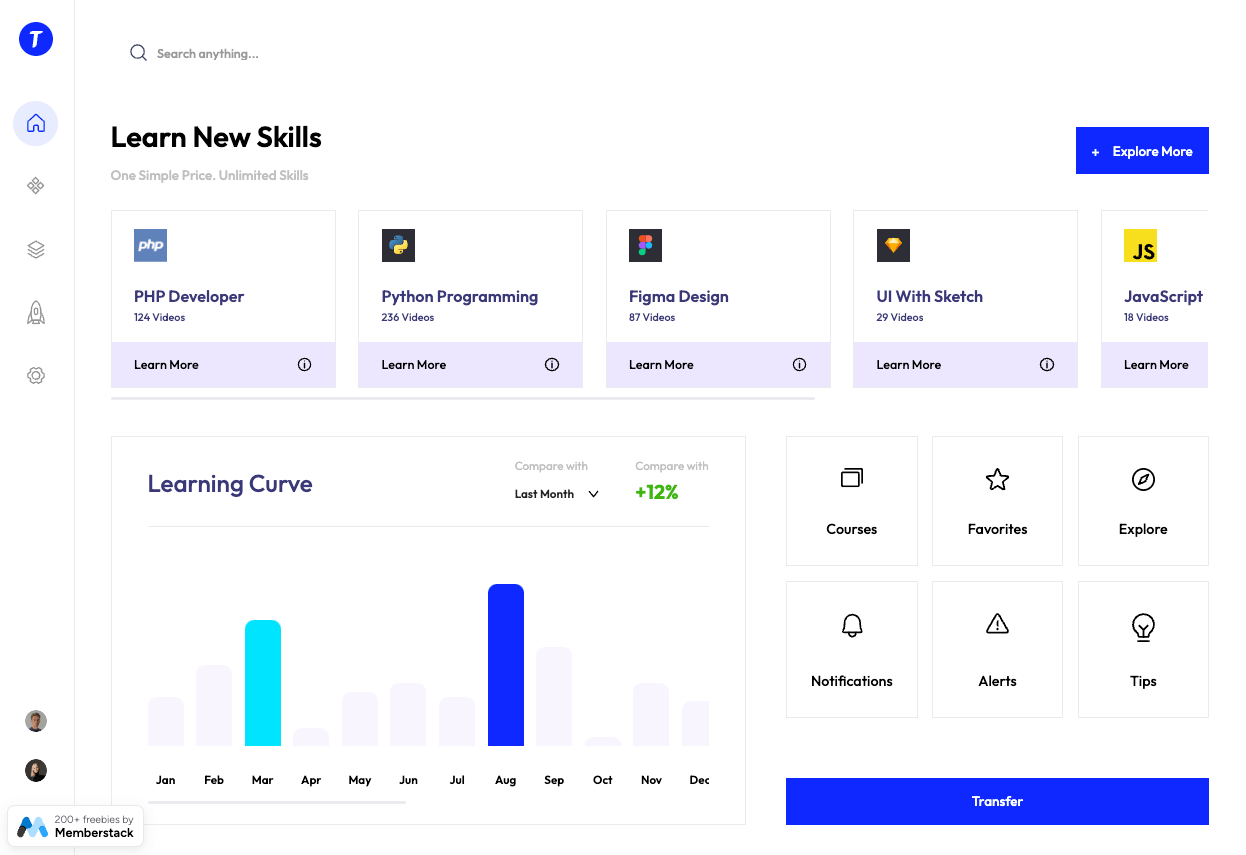The width and height of the screenshot is (1246, 855).
Task: Select the Home icon in the sidebar
Action: (x=35, y=122)
